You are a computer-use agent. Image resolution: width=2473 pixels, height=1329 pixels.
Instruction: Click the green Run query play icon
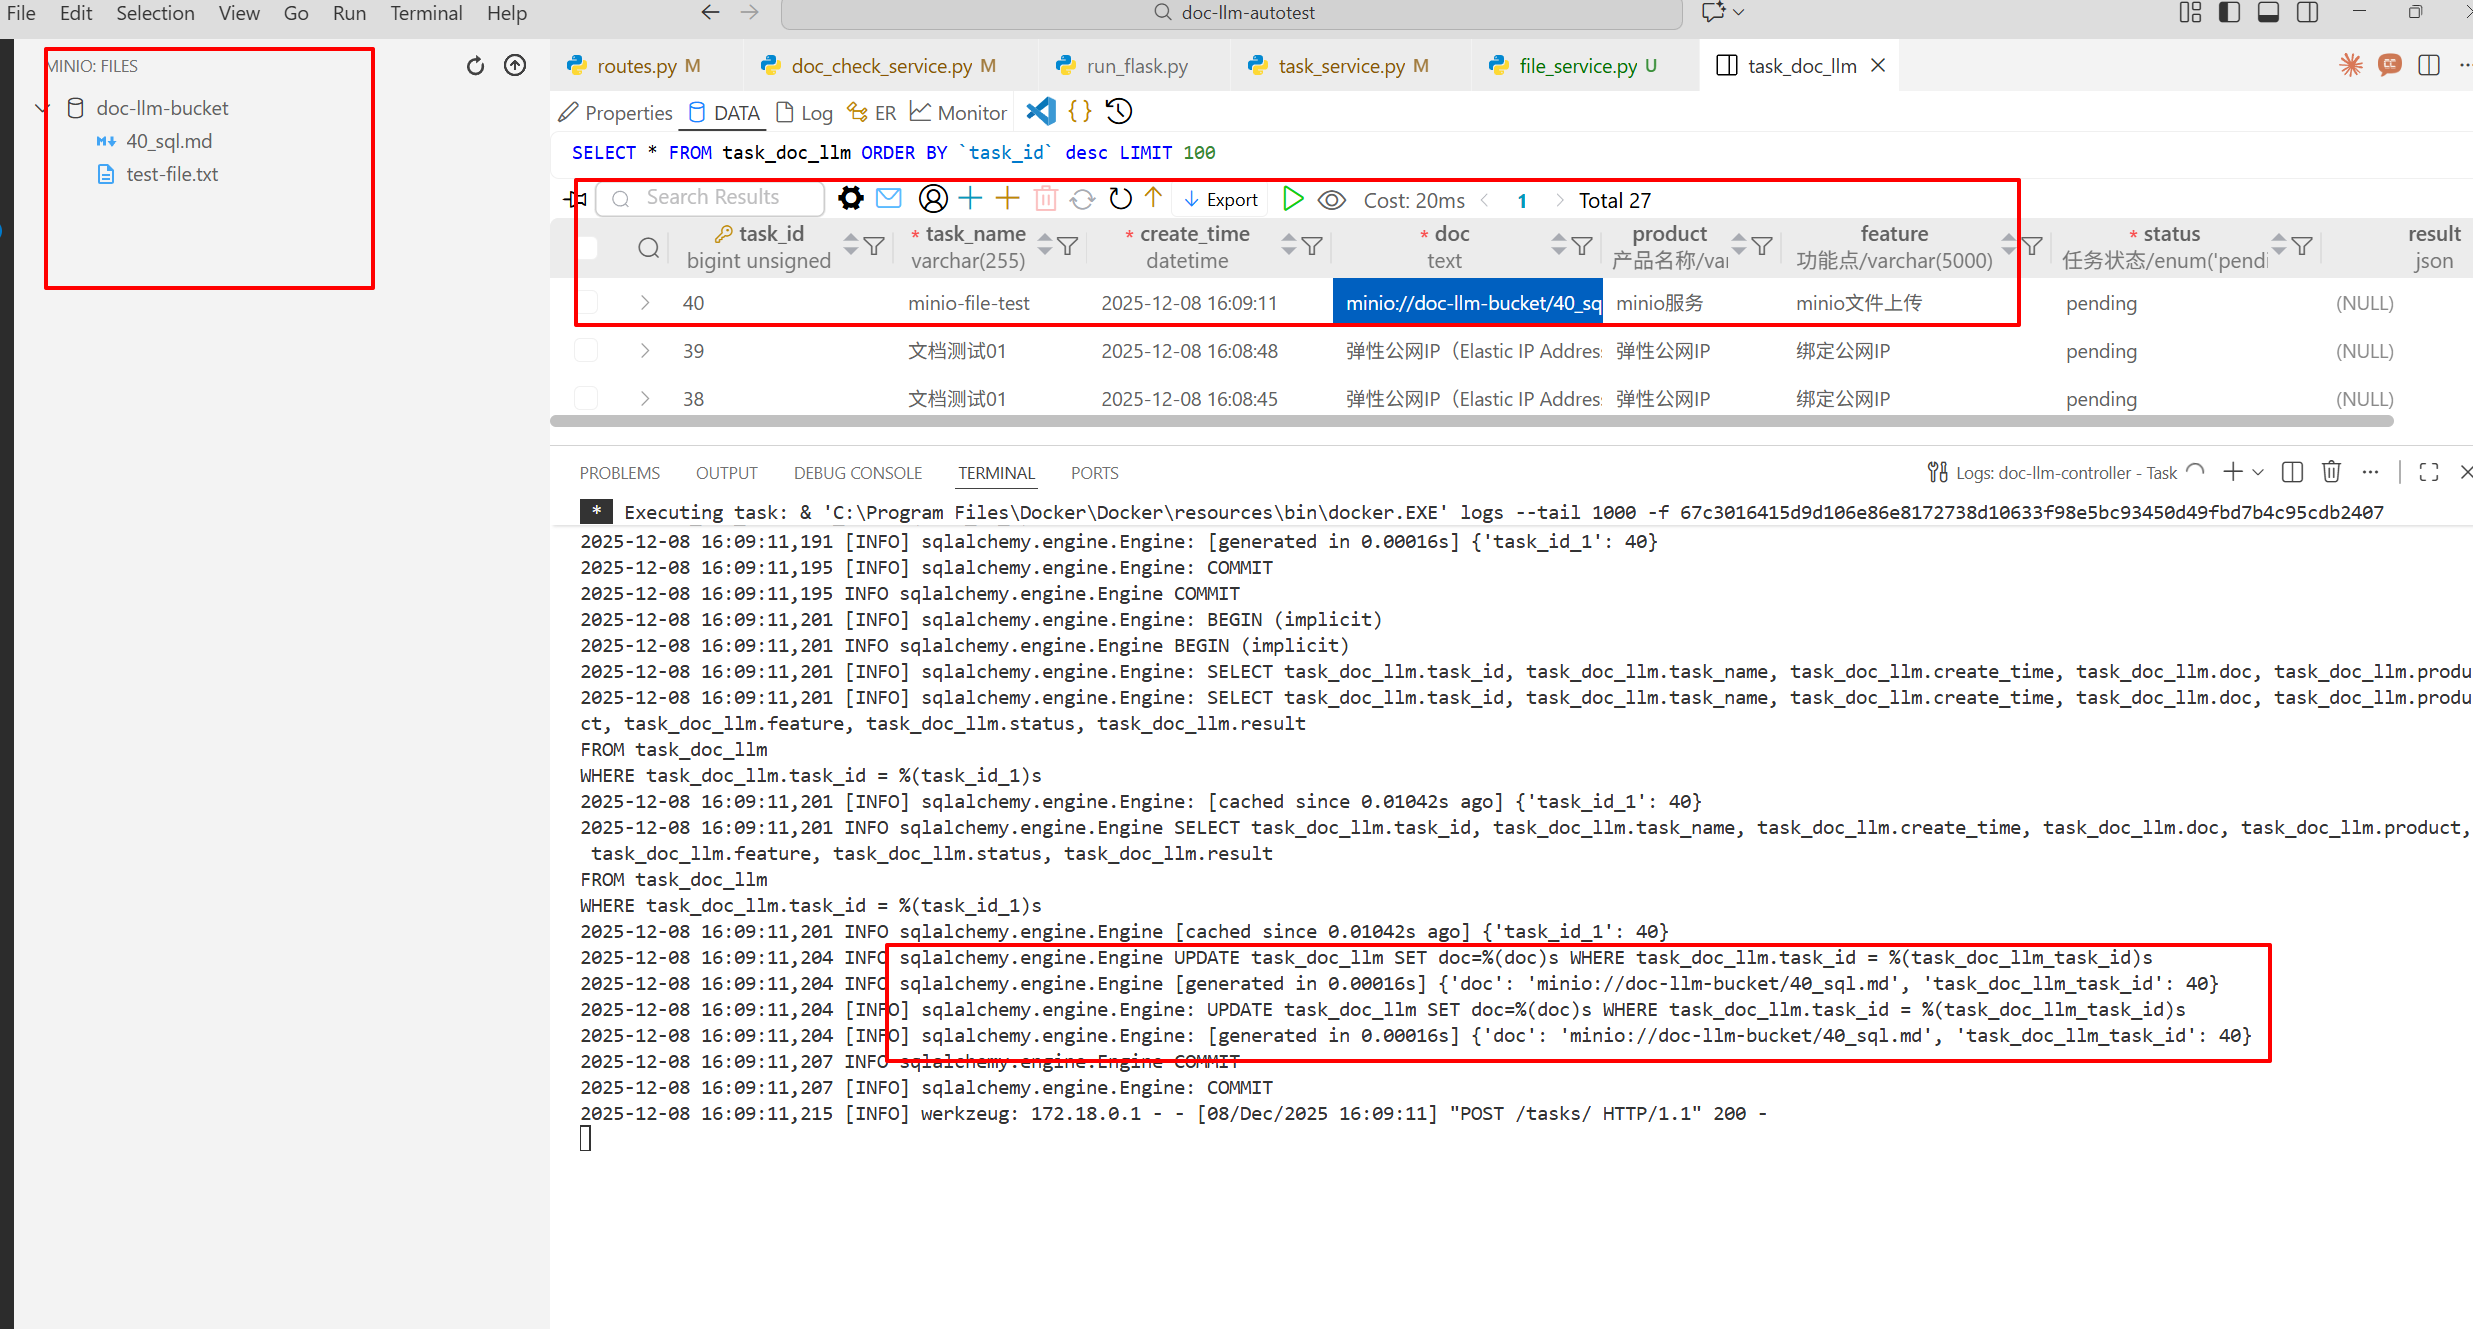1292,199
